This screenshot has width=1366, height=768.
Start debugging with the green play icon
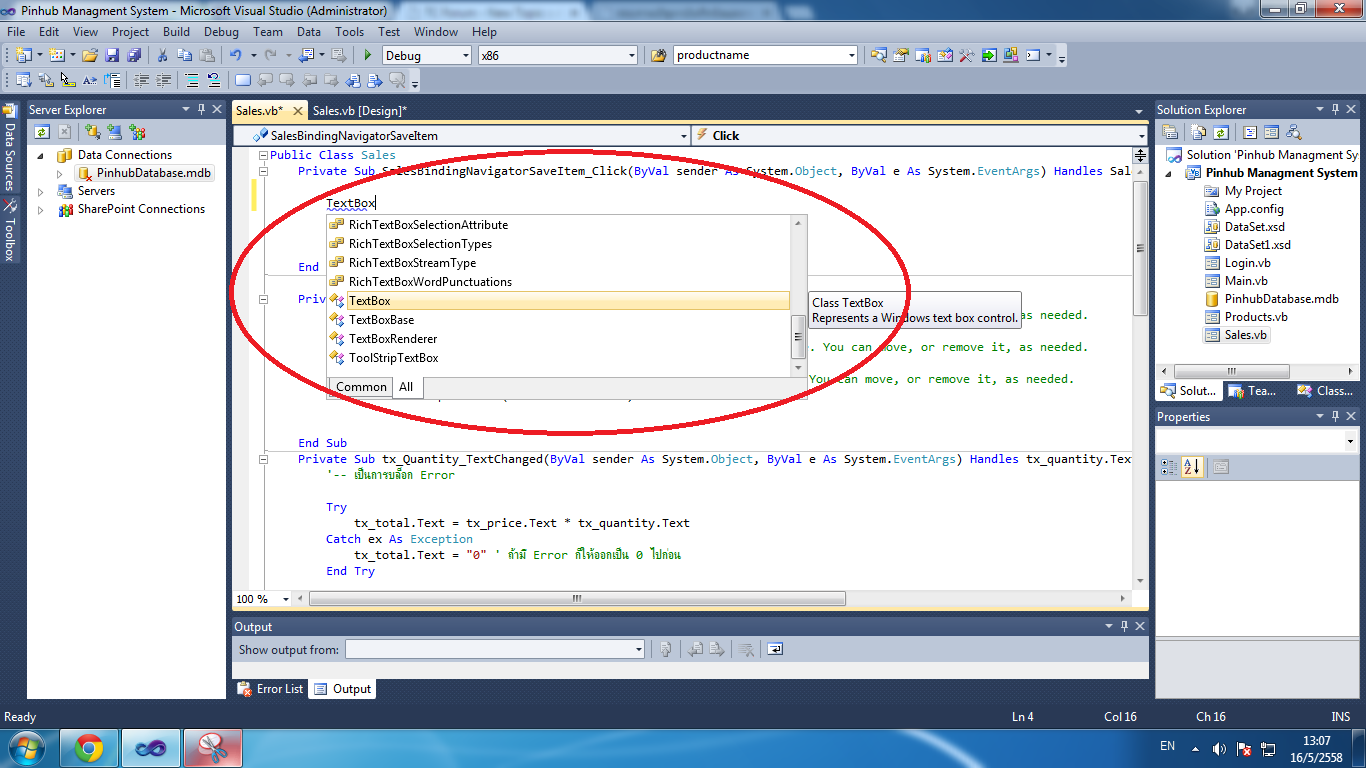point(368,55)
